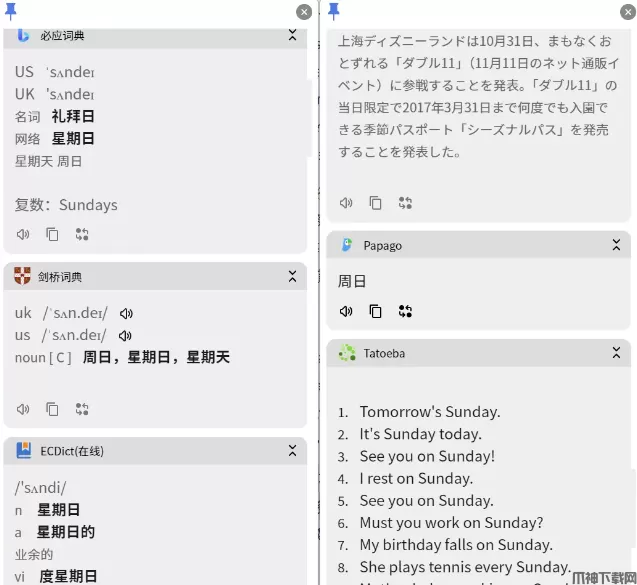Click ECDict verb definition 度星期日
Image resolution: width=637 pixels, height=585 pixels.
(68, 576)
